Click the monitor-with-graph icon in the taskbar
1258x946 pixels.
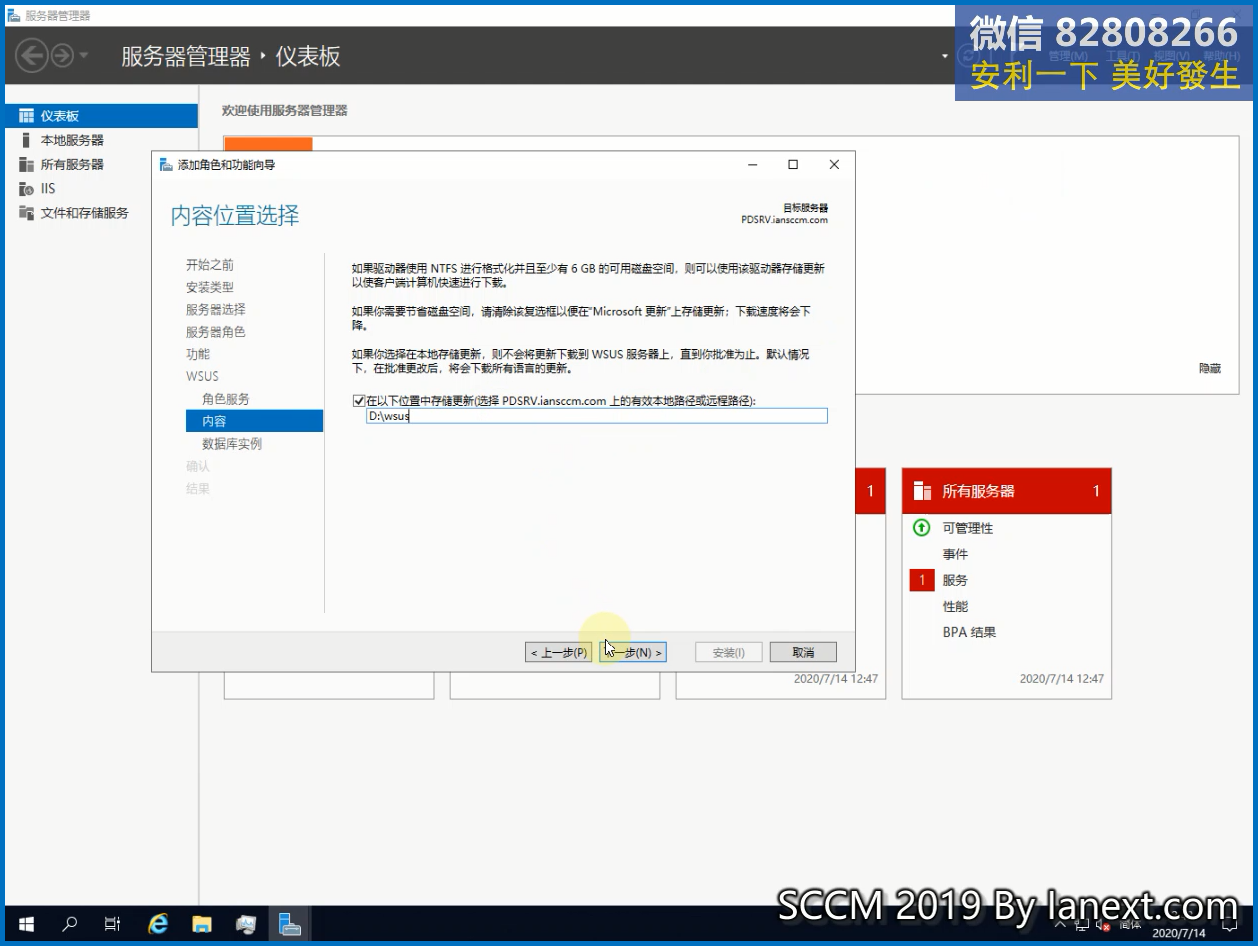(x=246, y=924)
